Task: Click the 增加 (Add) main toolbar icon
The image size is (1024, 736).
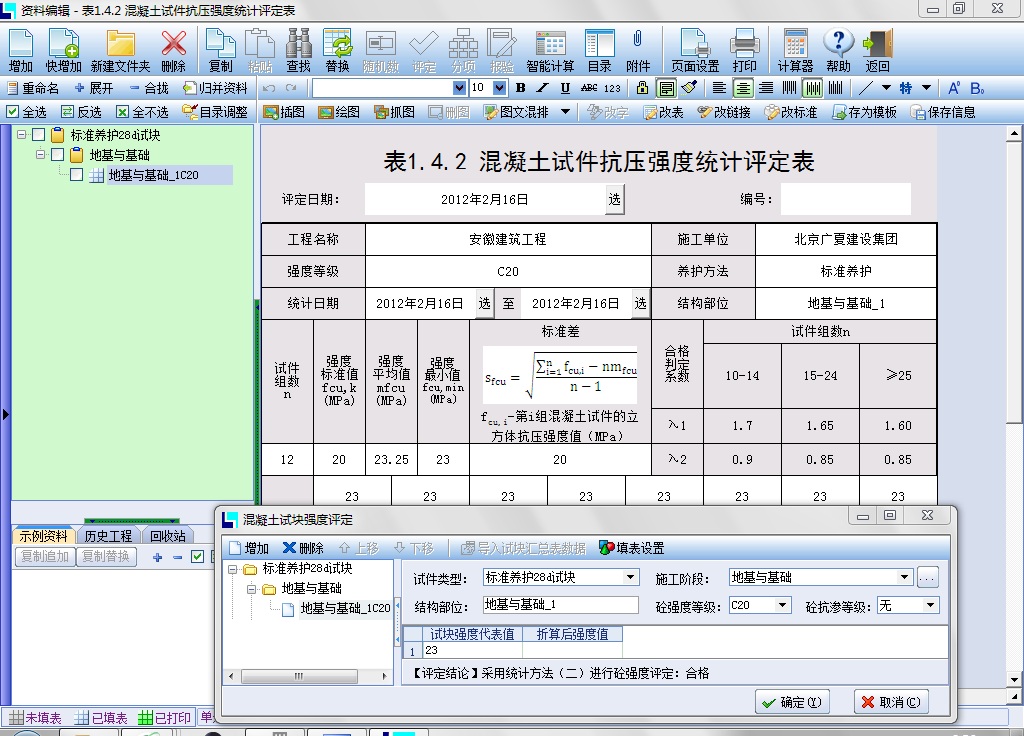Action: tap(21, 50)
